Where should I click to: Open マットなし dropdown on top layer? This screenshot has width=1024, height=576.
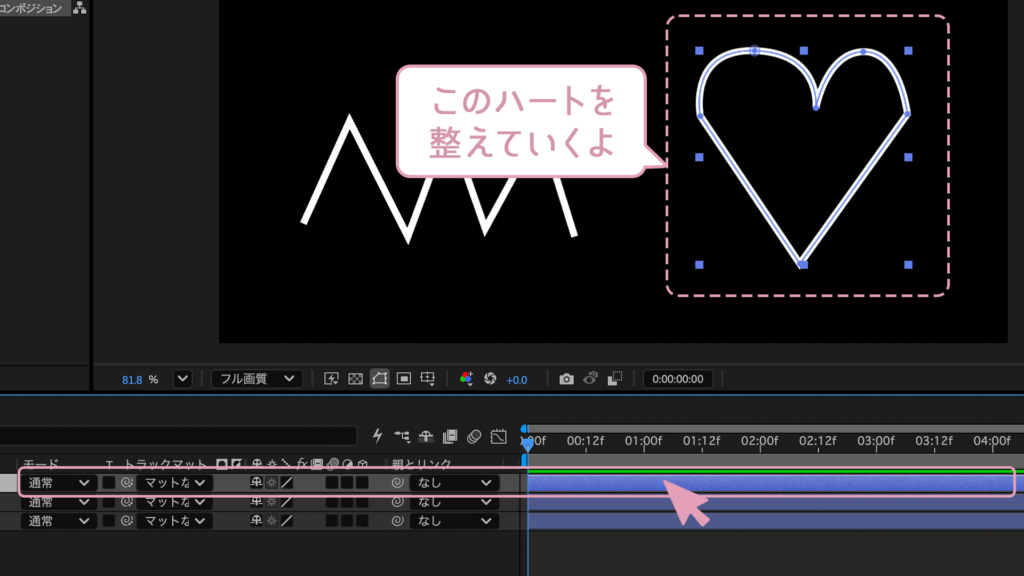(x=174, y=483)
